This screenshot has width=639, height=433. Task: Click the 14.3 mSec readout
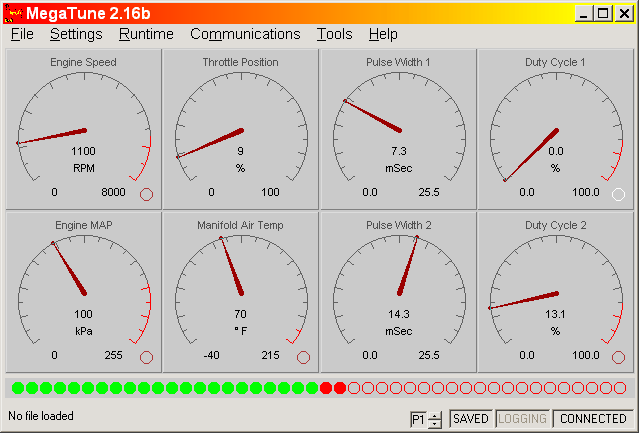pos(399,314)
